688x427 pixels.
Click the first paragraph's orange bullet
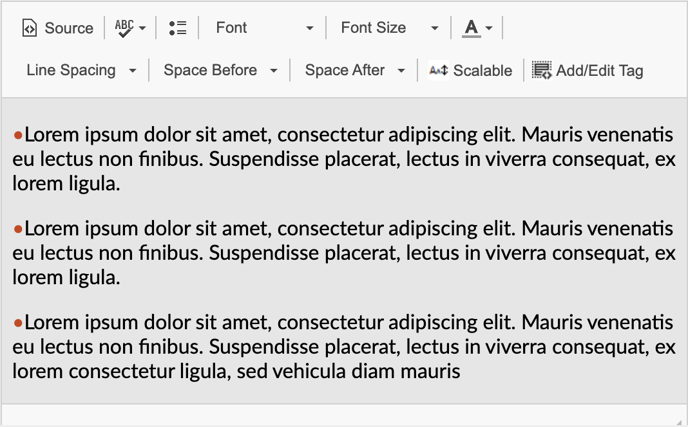pyautogui.click(x=18, y=135)
